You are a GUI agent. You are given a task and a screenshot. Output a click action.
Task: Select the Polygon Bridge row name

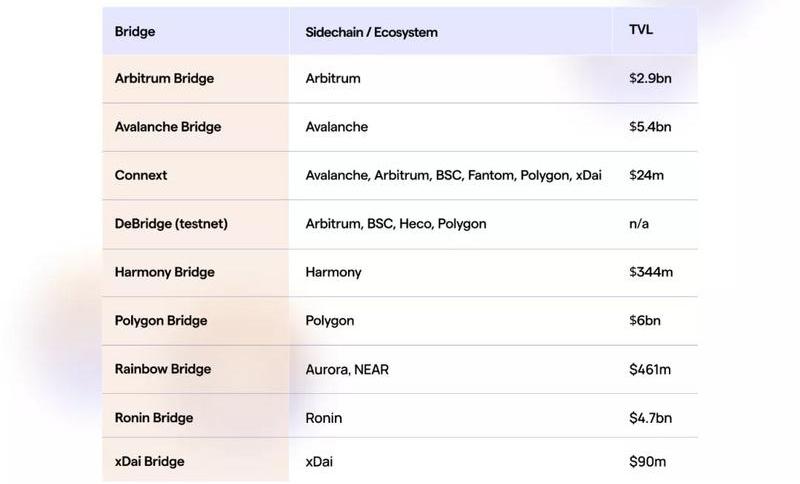click(161, 321)
